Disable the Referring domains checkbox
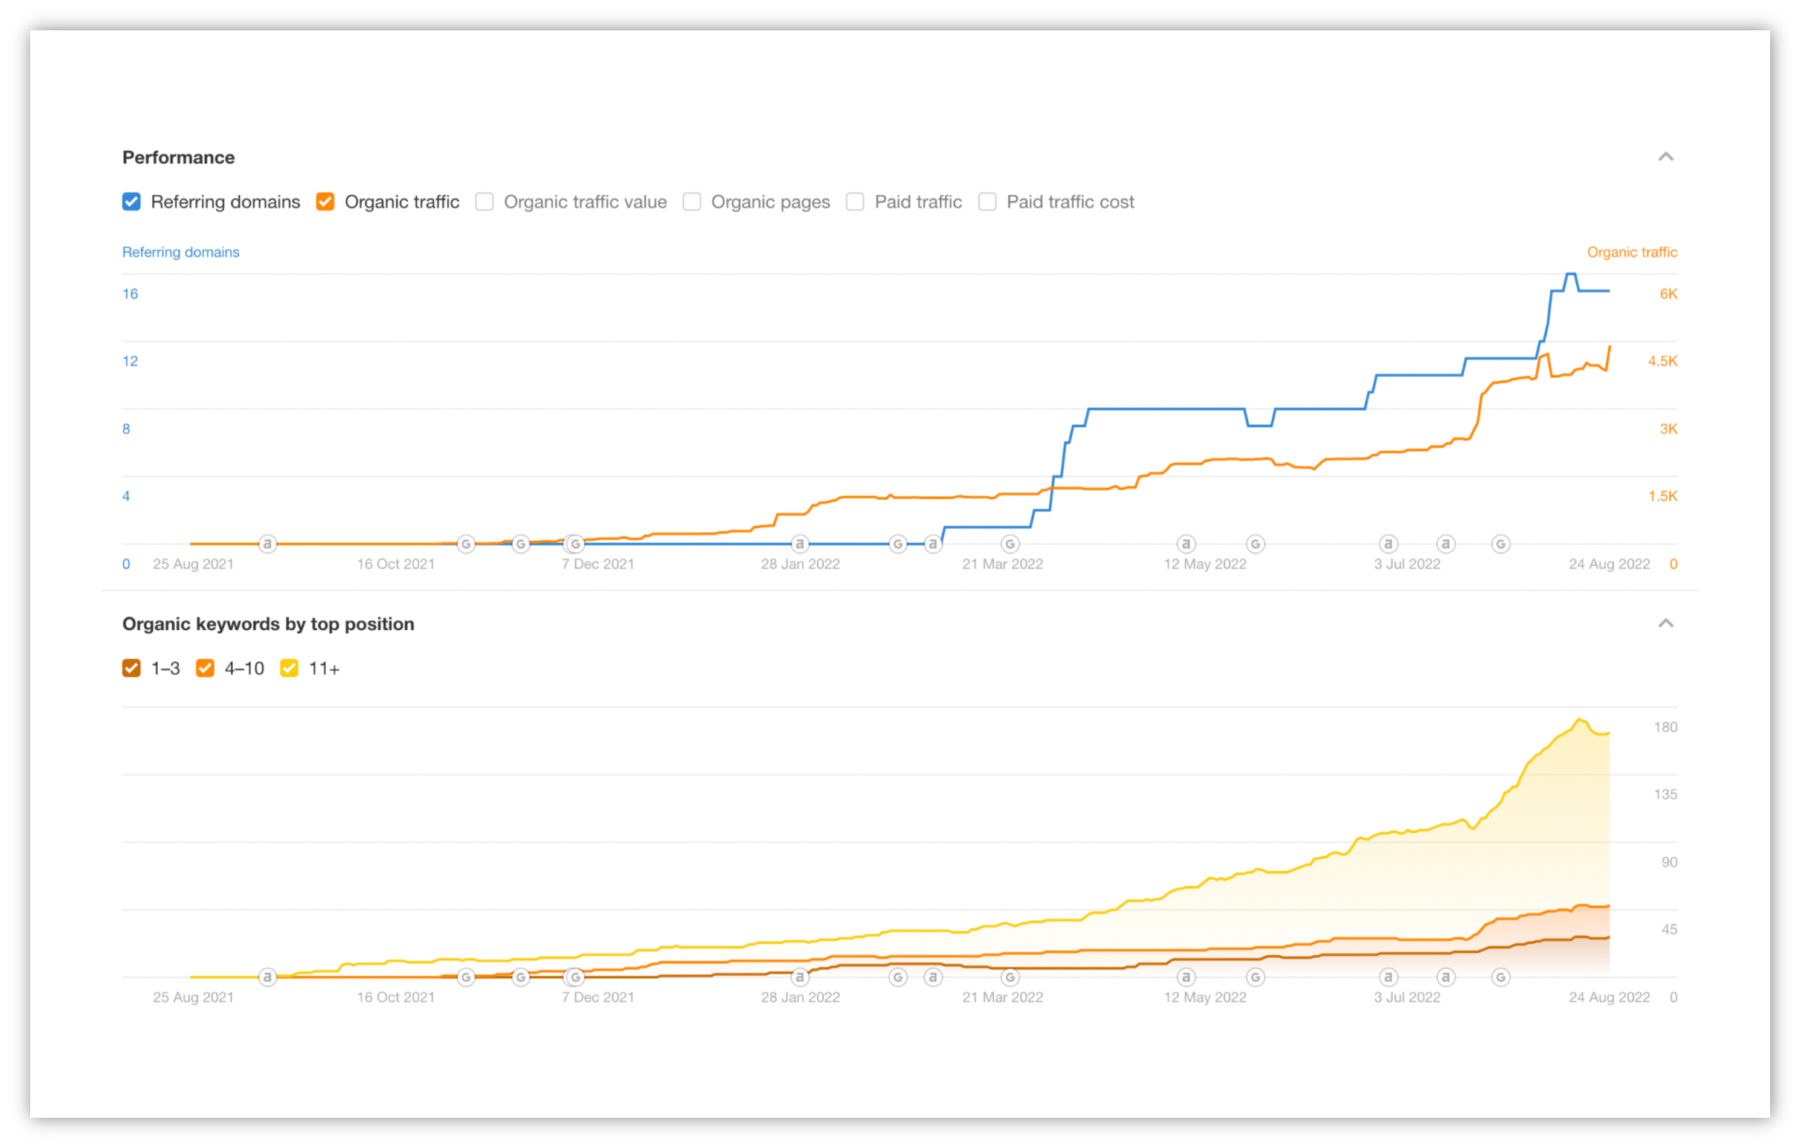This screenshot has width=1800, height=1148. coord(131,201)
